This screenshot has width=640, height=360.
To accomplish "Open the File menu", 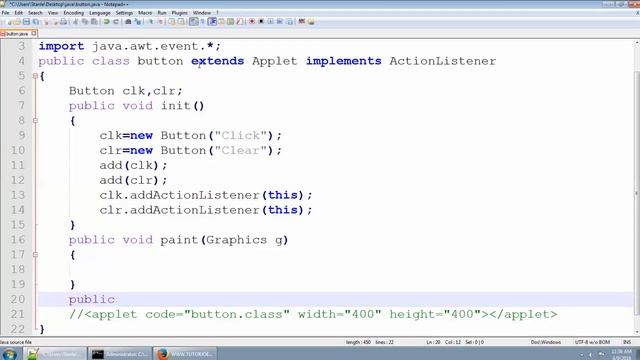I will point(5,13).
